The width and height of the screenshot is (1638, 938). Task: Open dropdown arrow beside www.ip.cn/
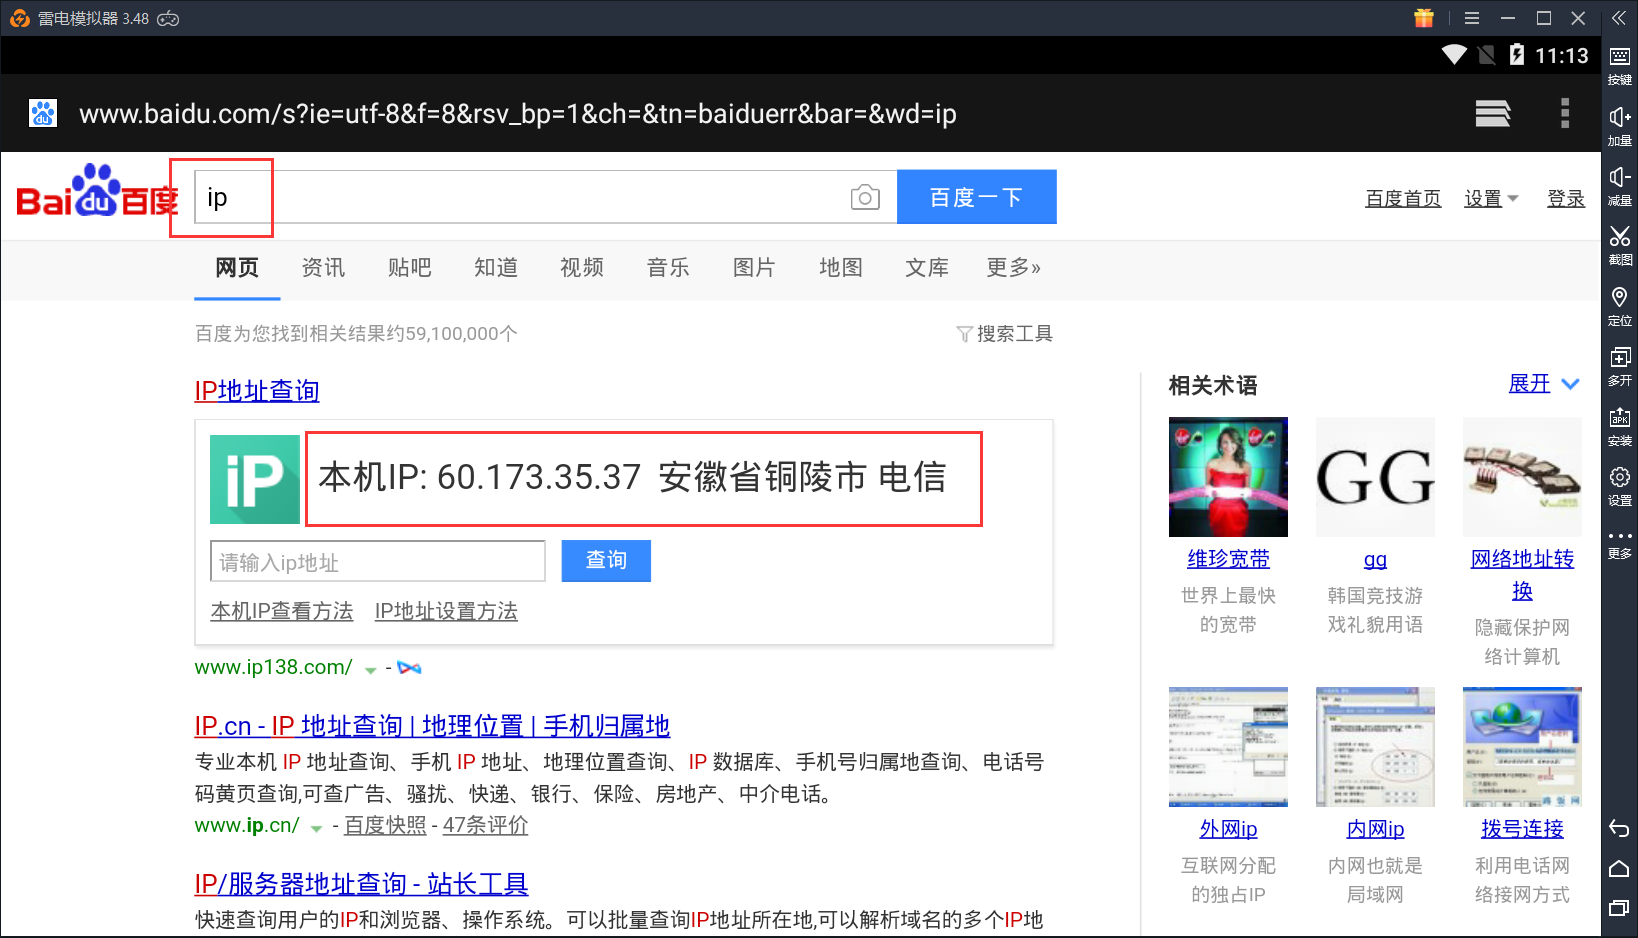(x=316, y=828)
